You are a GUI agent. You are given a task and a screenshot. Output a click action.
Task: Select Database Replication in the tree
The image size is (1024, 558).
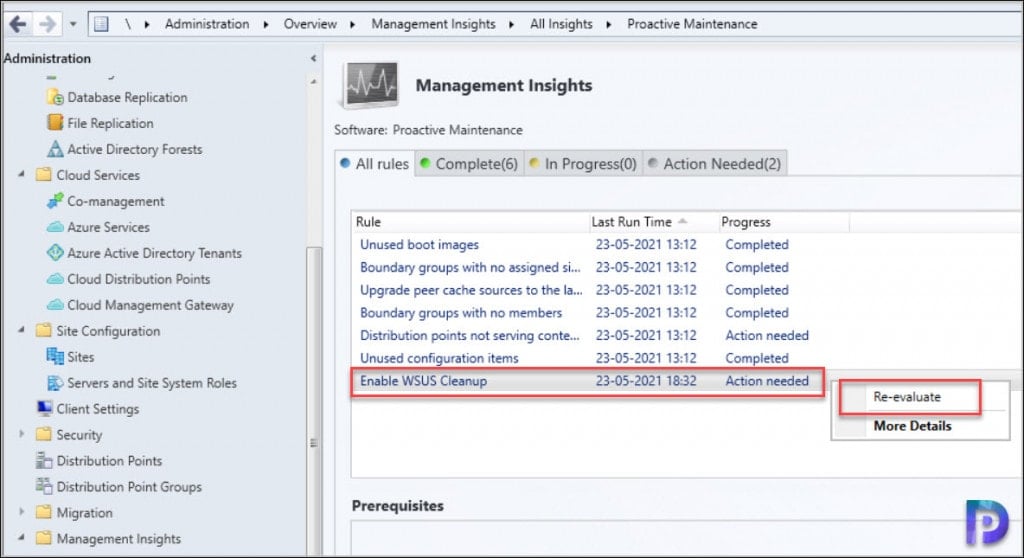click(127, 97)
